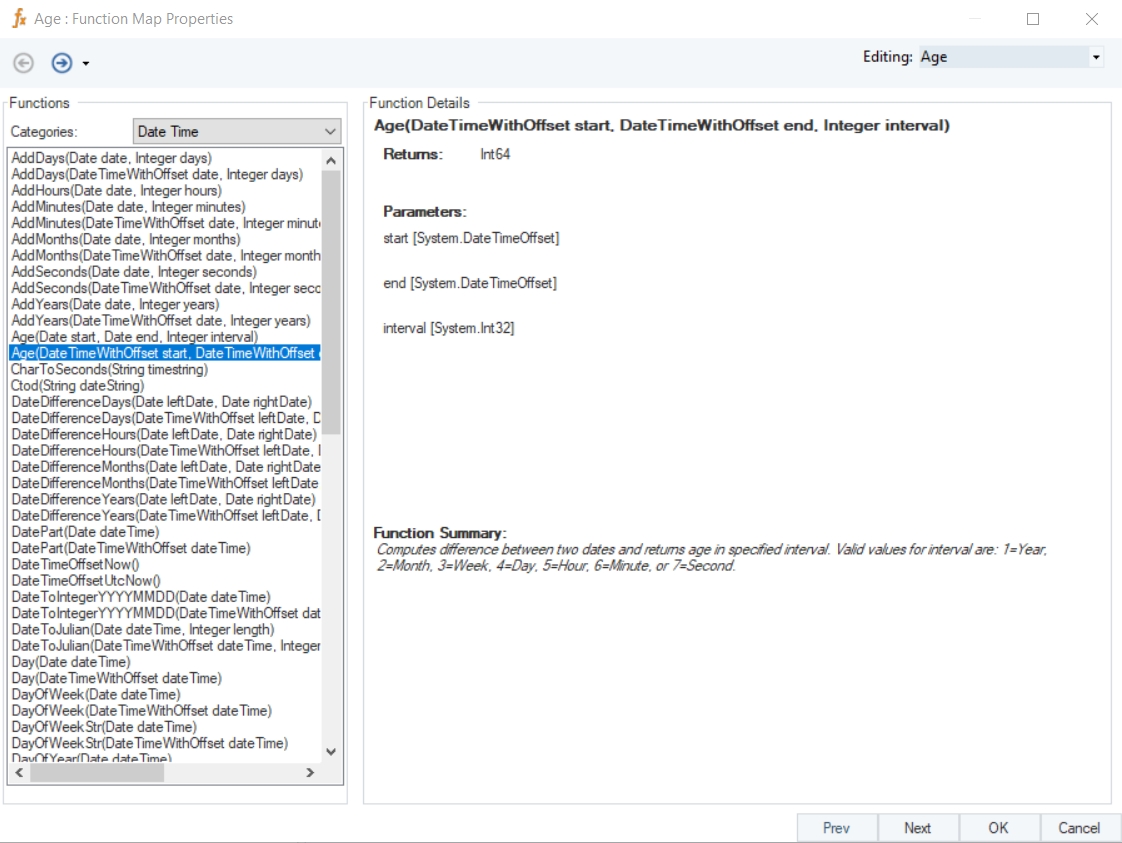The width and height of the screenshot is (1122, 843).
Task: Open the forward arrow dropdown caret
Action: click(x=86, y=64)
